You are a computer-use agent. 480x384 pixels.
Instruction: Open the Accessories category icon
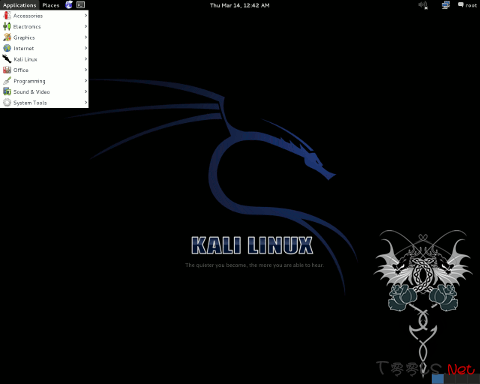(7, 15)
